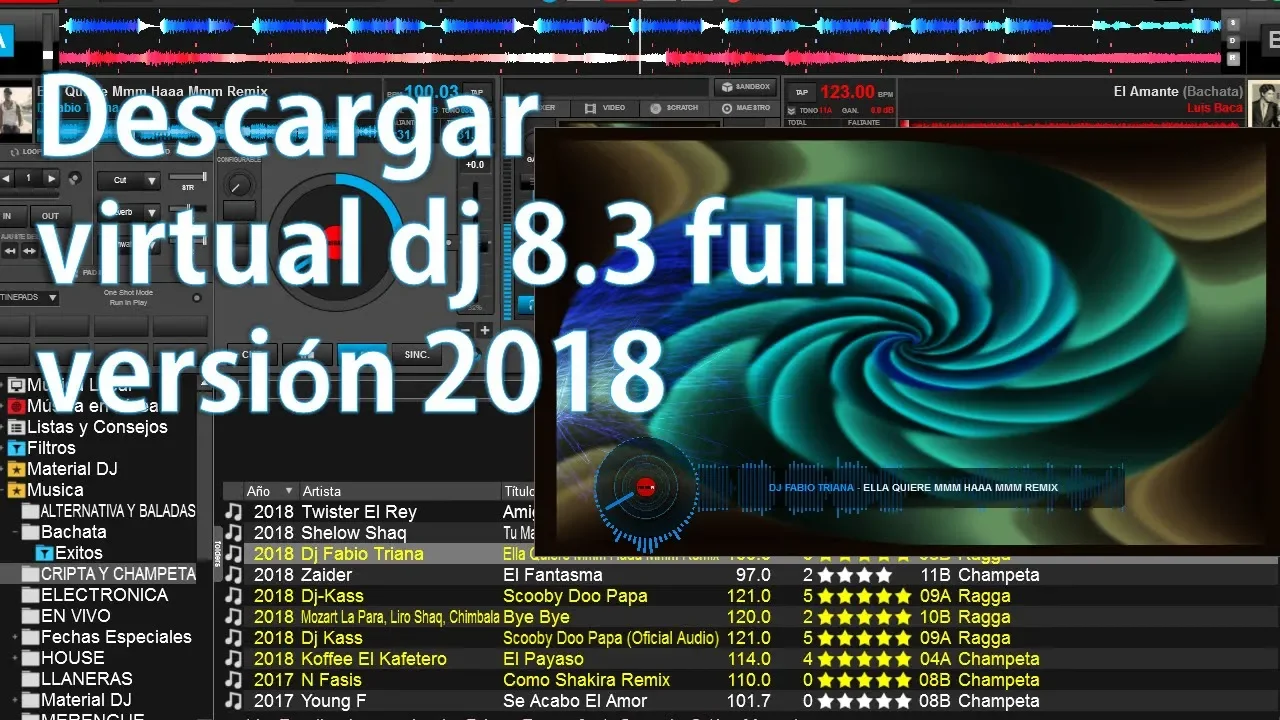This screenshot has width=1280, height=720.
Task: Select 'El Fantasma' title
Action: tap(553, 575)
